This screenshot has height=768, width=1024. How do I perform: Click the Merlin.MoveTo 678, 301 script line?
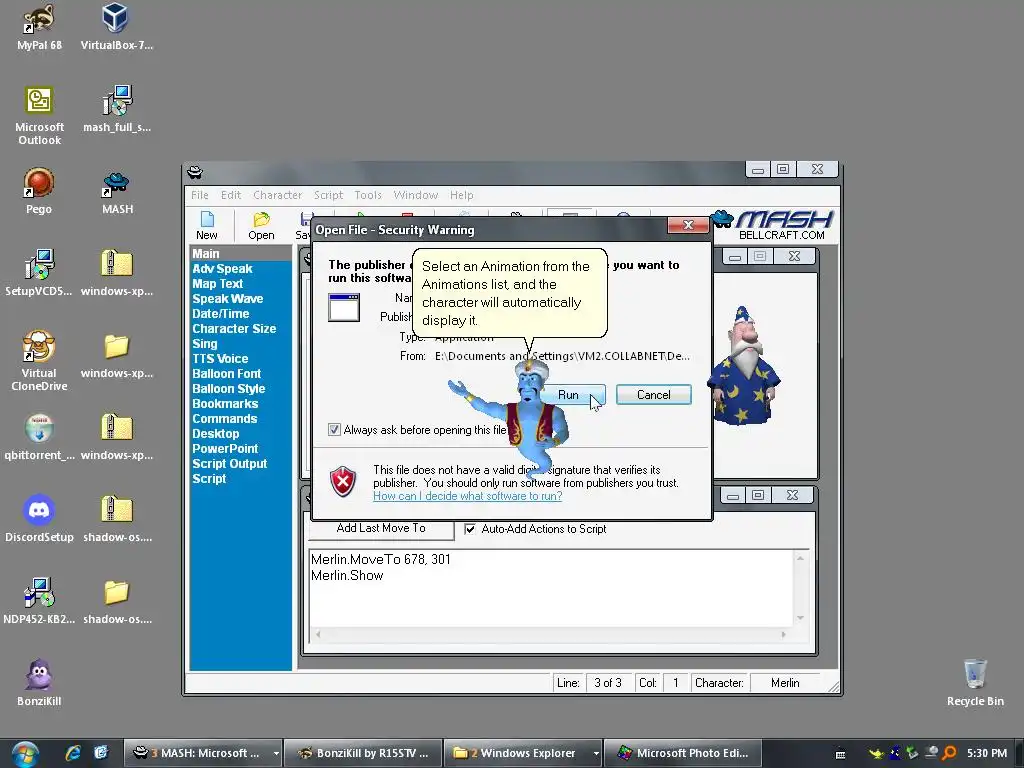click(381, 559)
